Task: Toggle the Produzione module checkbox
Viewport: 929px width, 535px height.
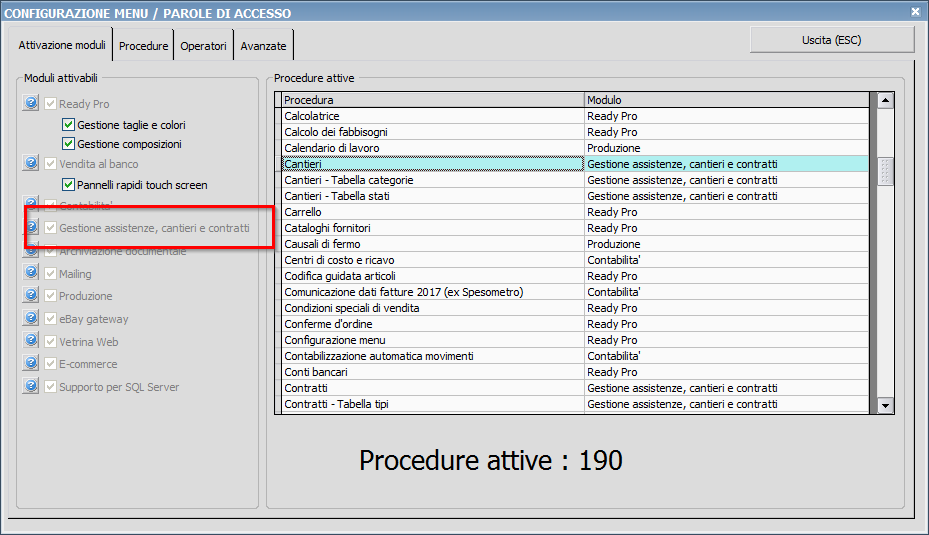Action: tap(50, 296)
